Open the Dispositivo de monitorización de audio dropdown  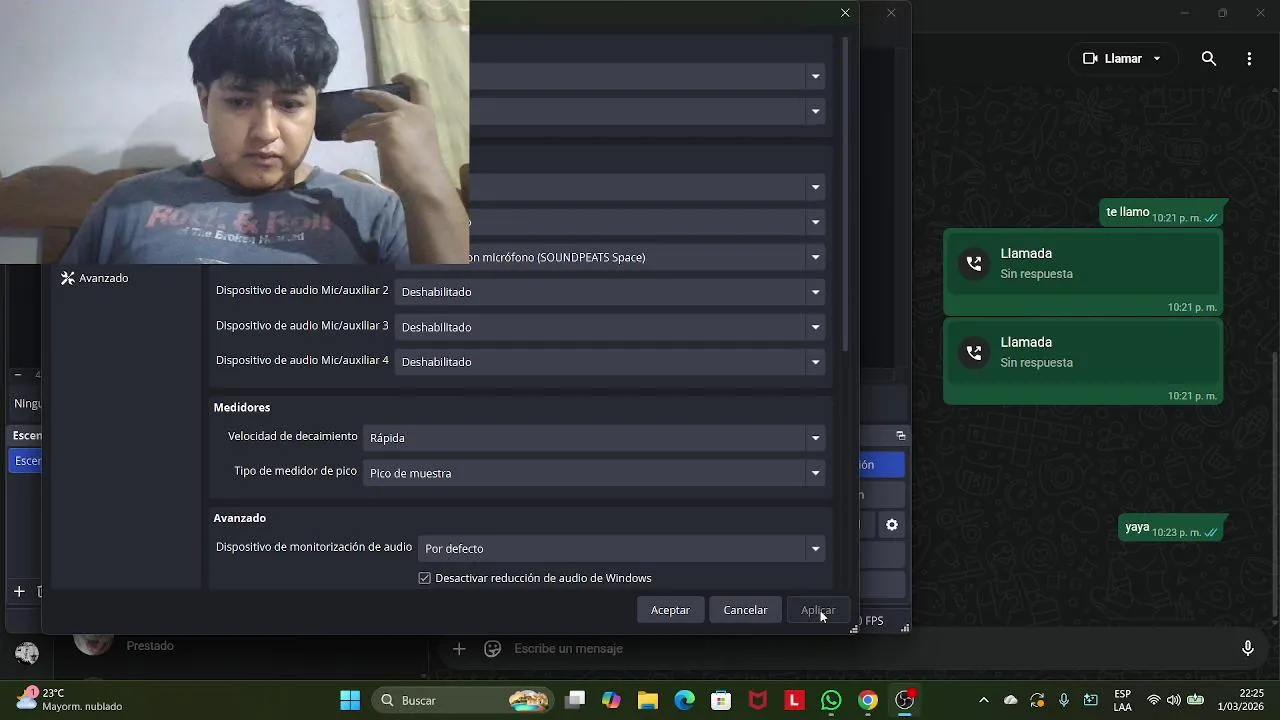[622, 548]
